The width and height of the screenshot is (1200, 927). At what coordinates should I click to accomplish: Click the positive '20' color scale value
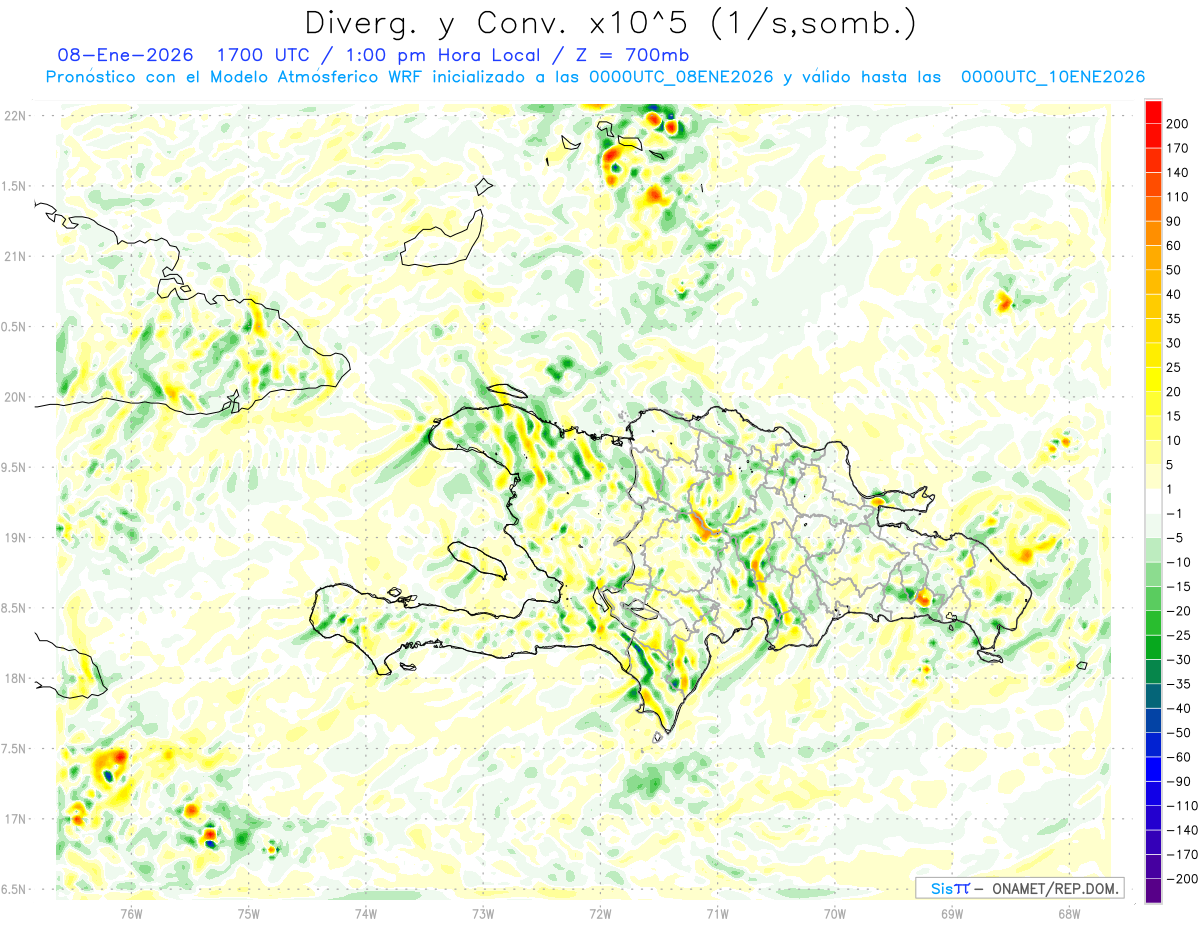(1174, 392)
